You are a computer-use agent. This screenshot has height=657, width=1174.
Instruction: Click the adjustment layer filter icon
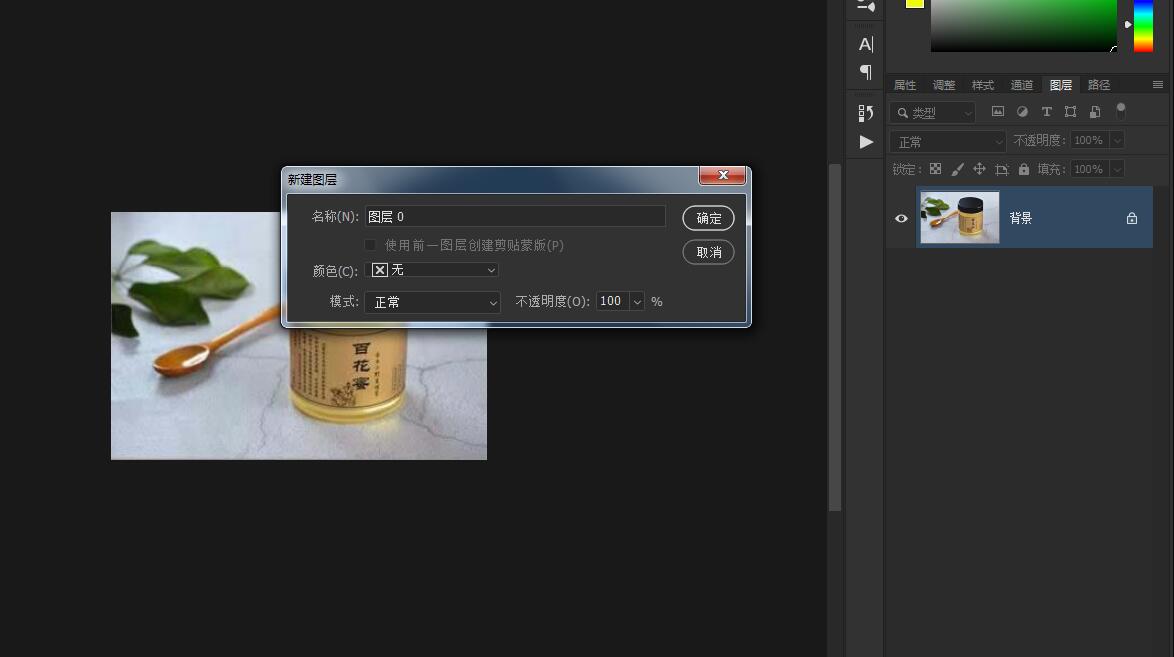1022,111
